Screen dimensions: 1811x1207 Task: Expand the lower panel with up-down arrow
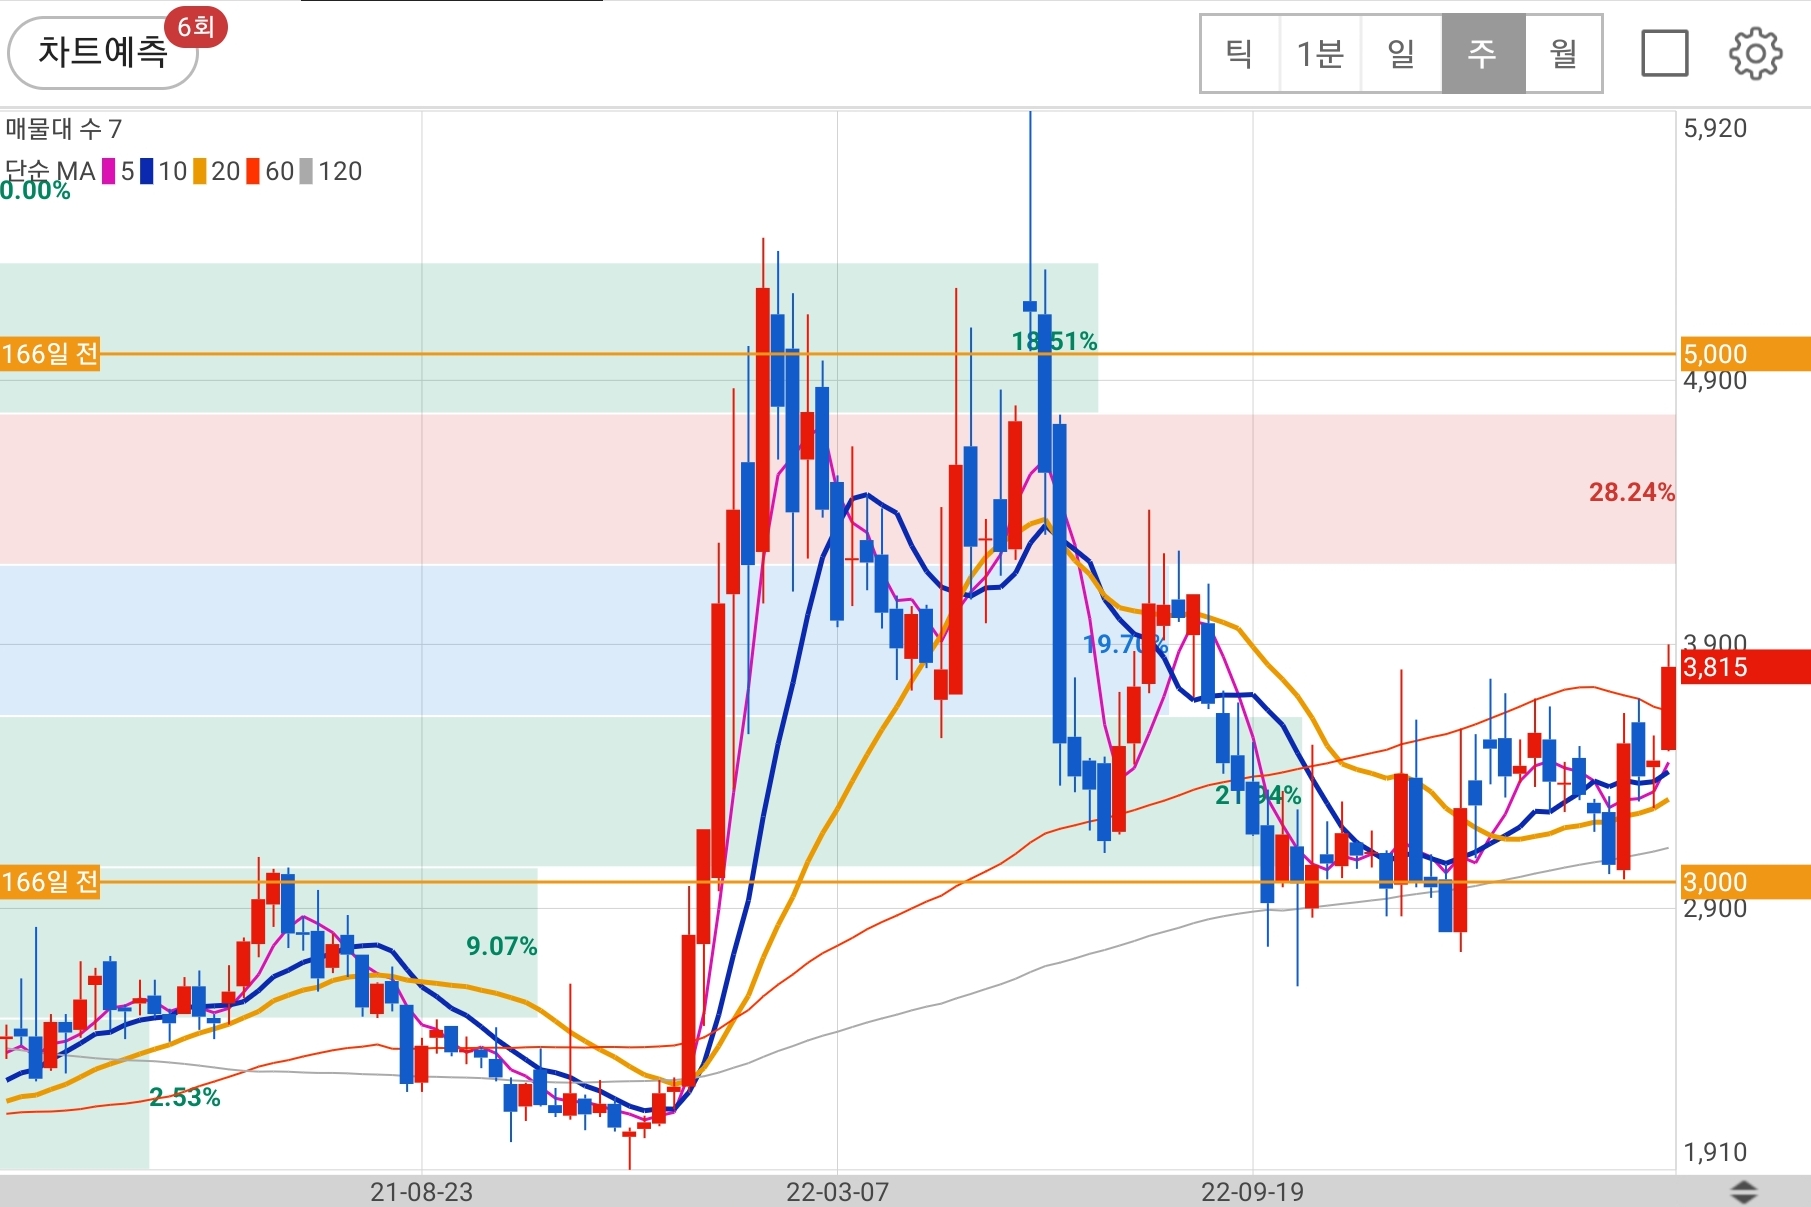click(1743, 1191)
